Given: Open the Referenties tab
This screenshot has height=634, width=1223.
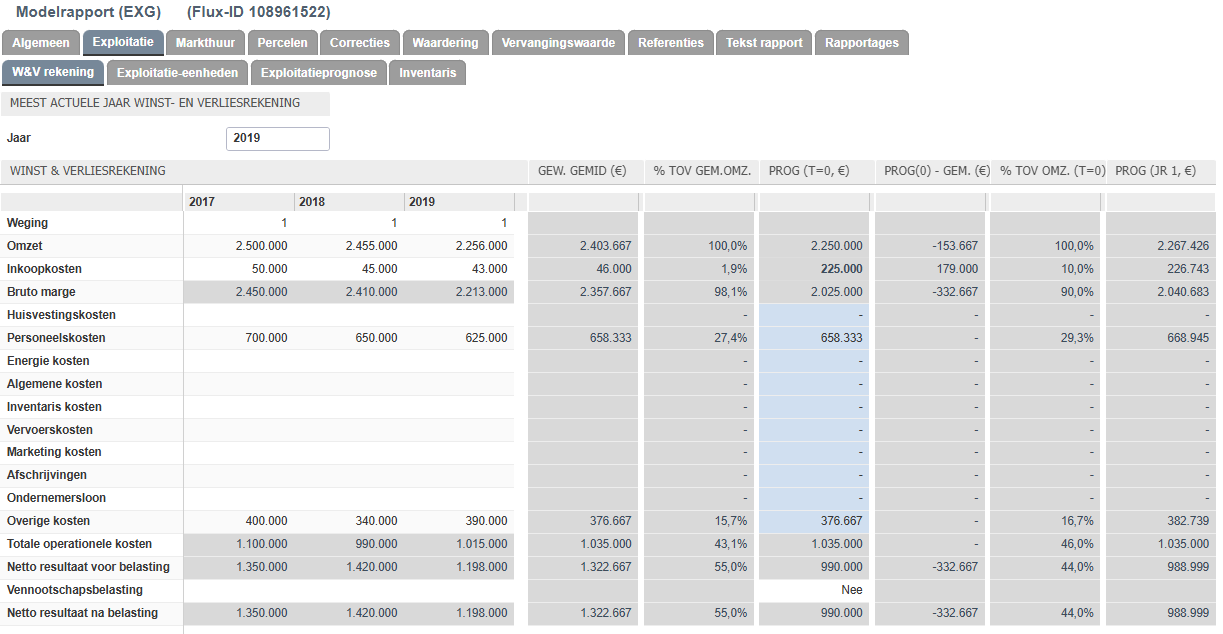Looking at the screenshot, I should pyautogui.click(x=671, y=43).
